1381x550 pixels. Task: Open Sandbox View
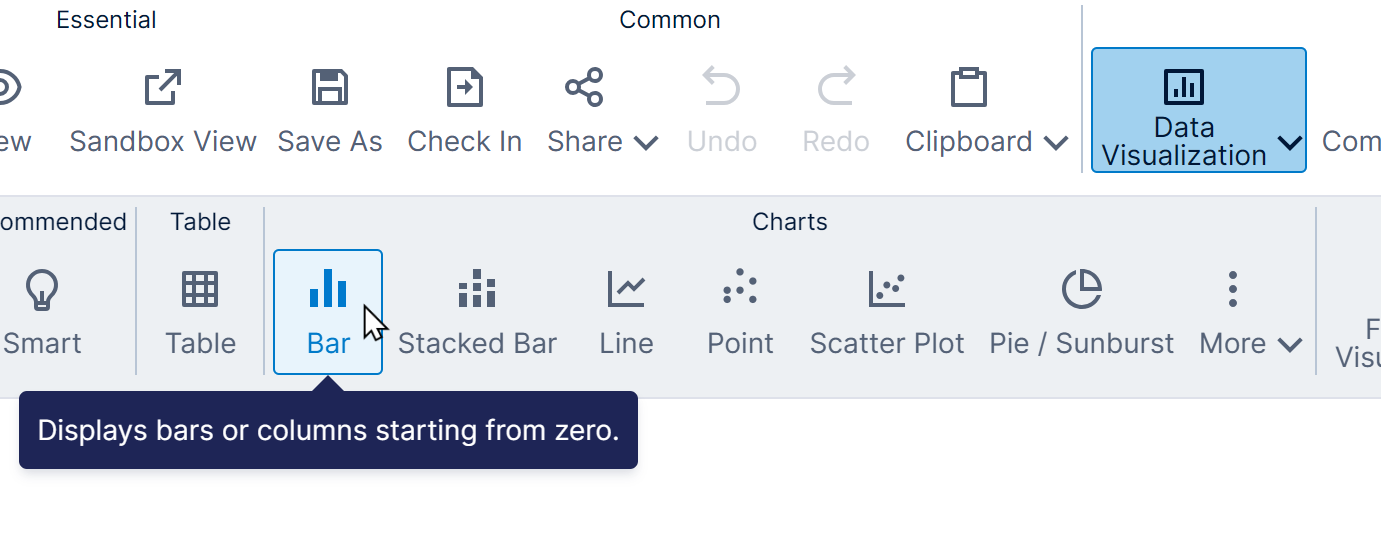coord(163,110)
